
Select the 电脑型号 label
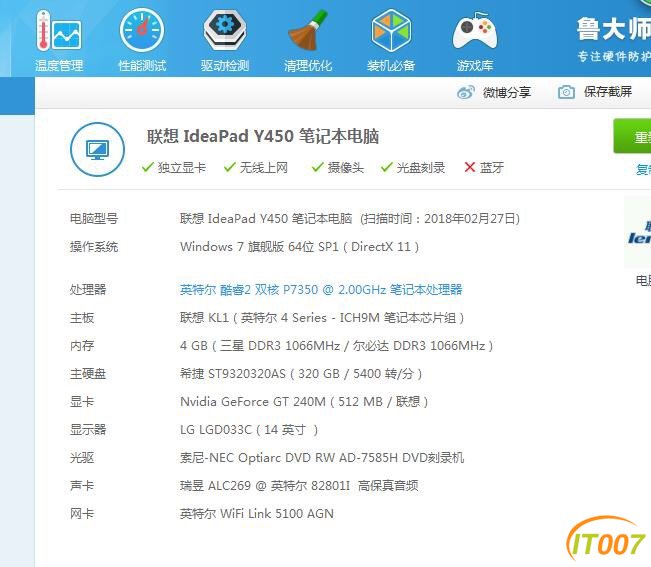pos(94,219)
